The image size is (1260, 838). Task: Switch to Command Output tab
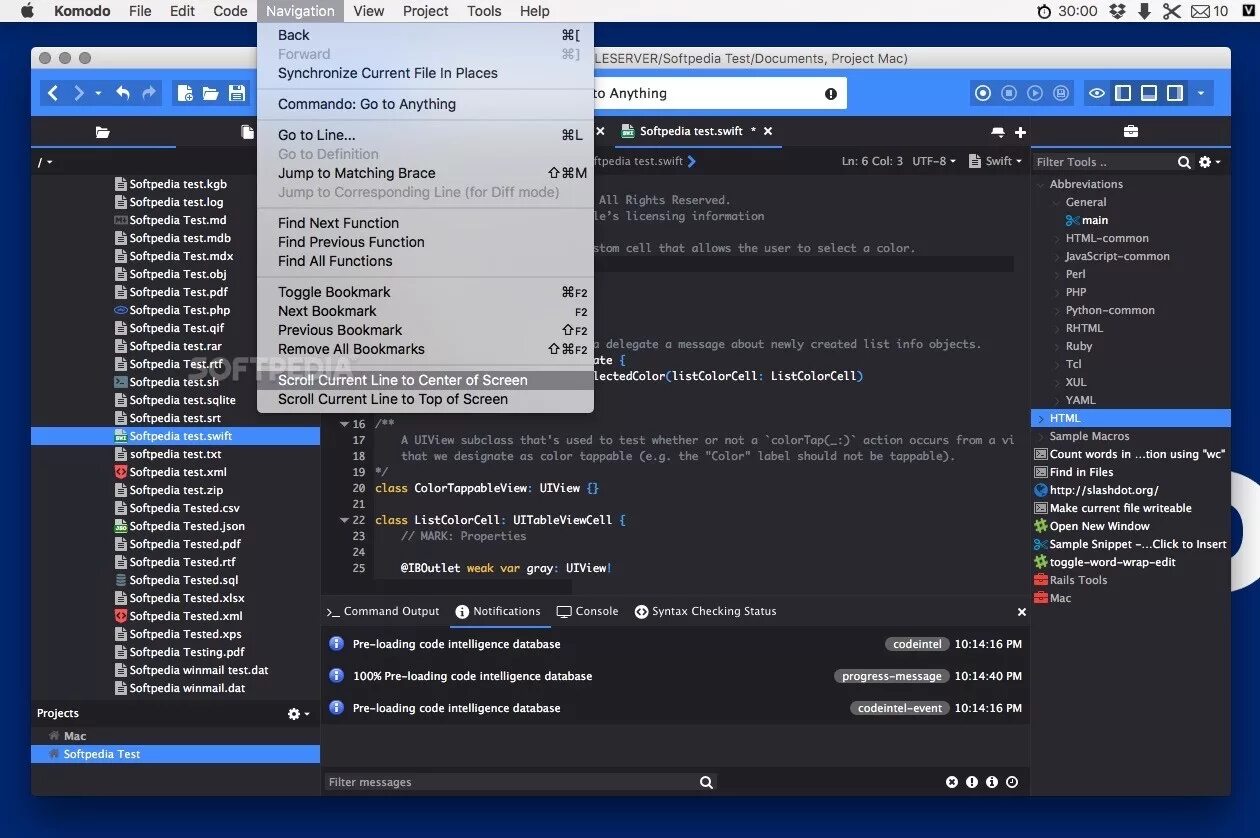[x=383, y=612]
